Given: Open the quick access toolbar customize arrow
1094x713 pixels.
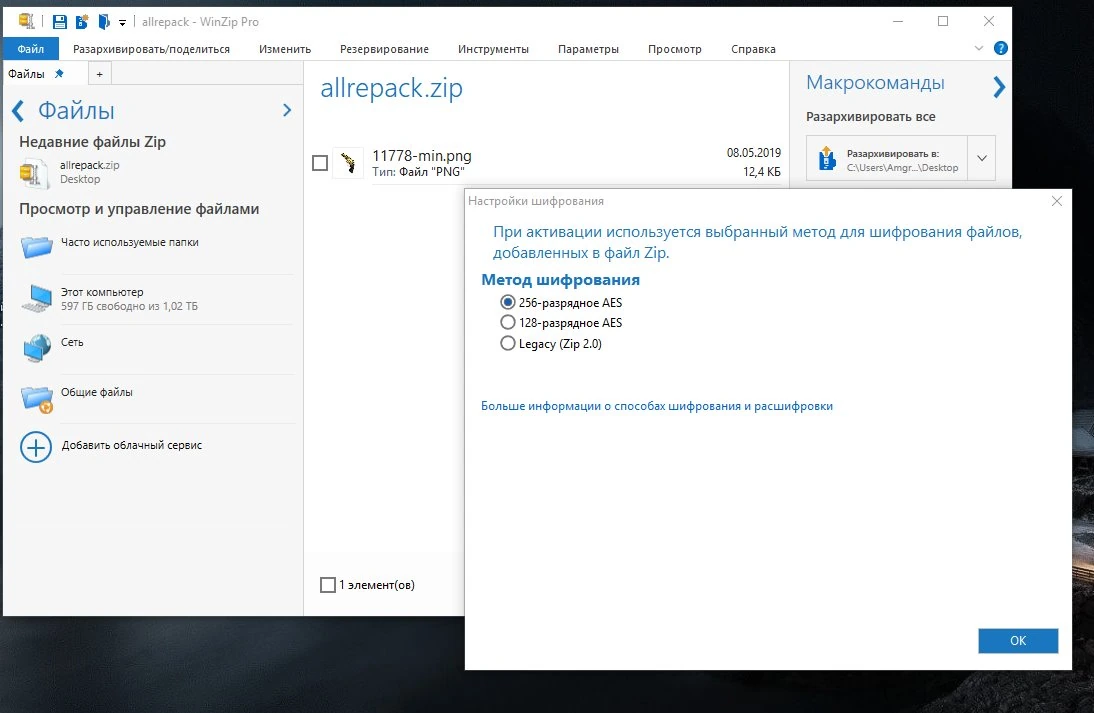Looking at the screenshot, I should pos(122,22).
